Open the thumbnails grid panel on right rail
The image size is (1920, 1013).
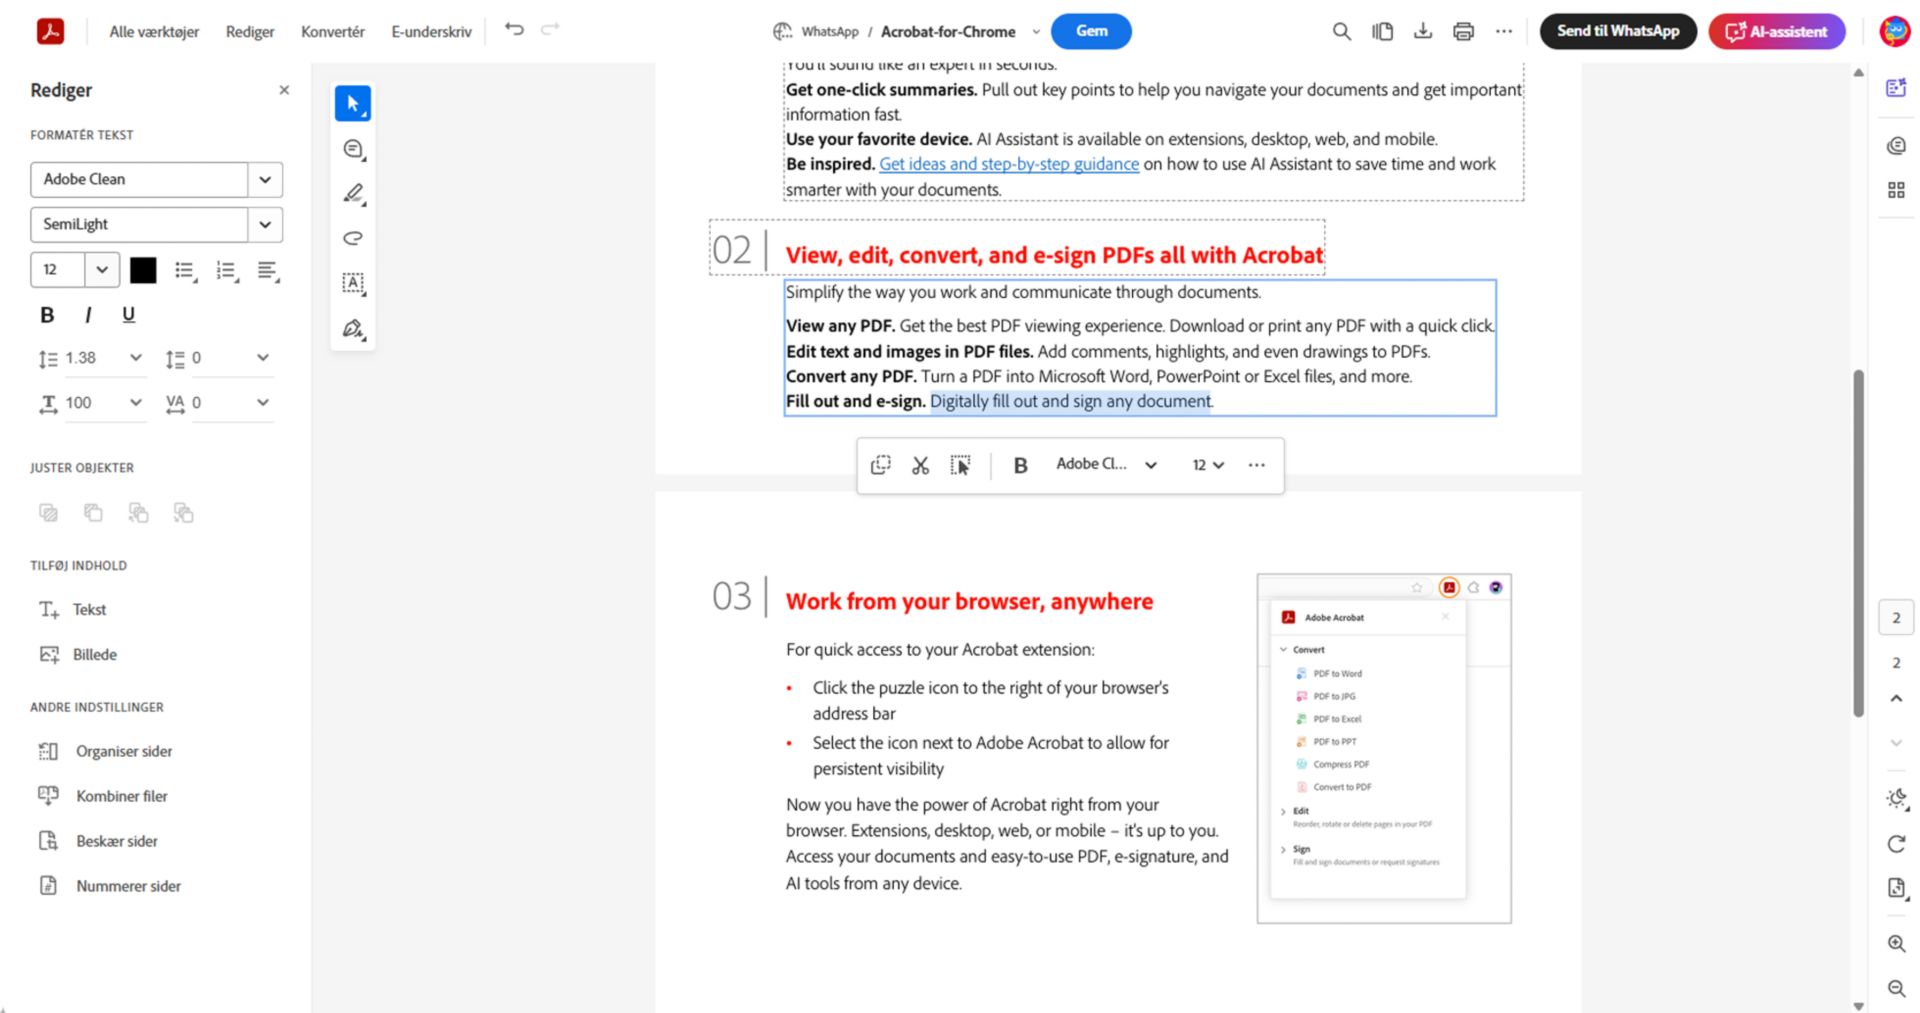(1896, 190)
